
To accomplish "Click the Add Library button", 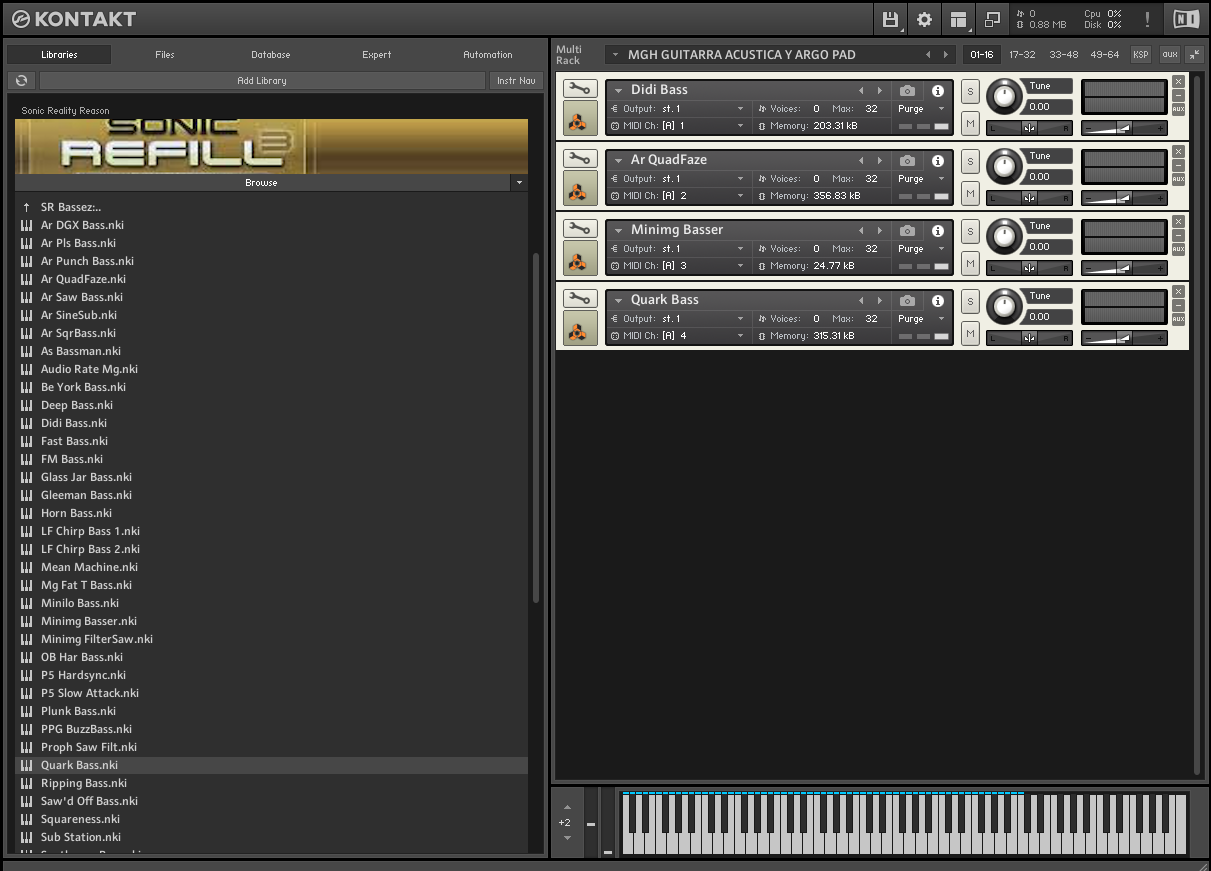I will click(262, 80).
